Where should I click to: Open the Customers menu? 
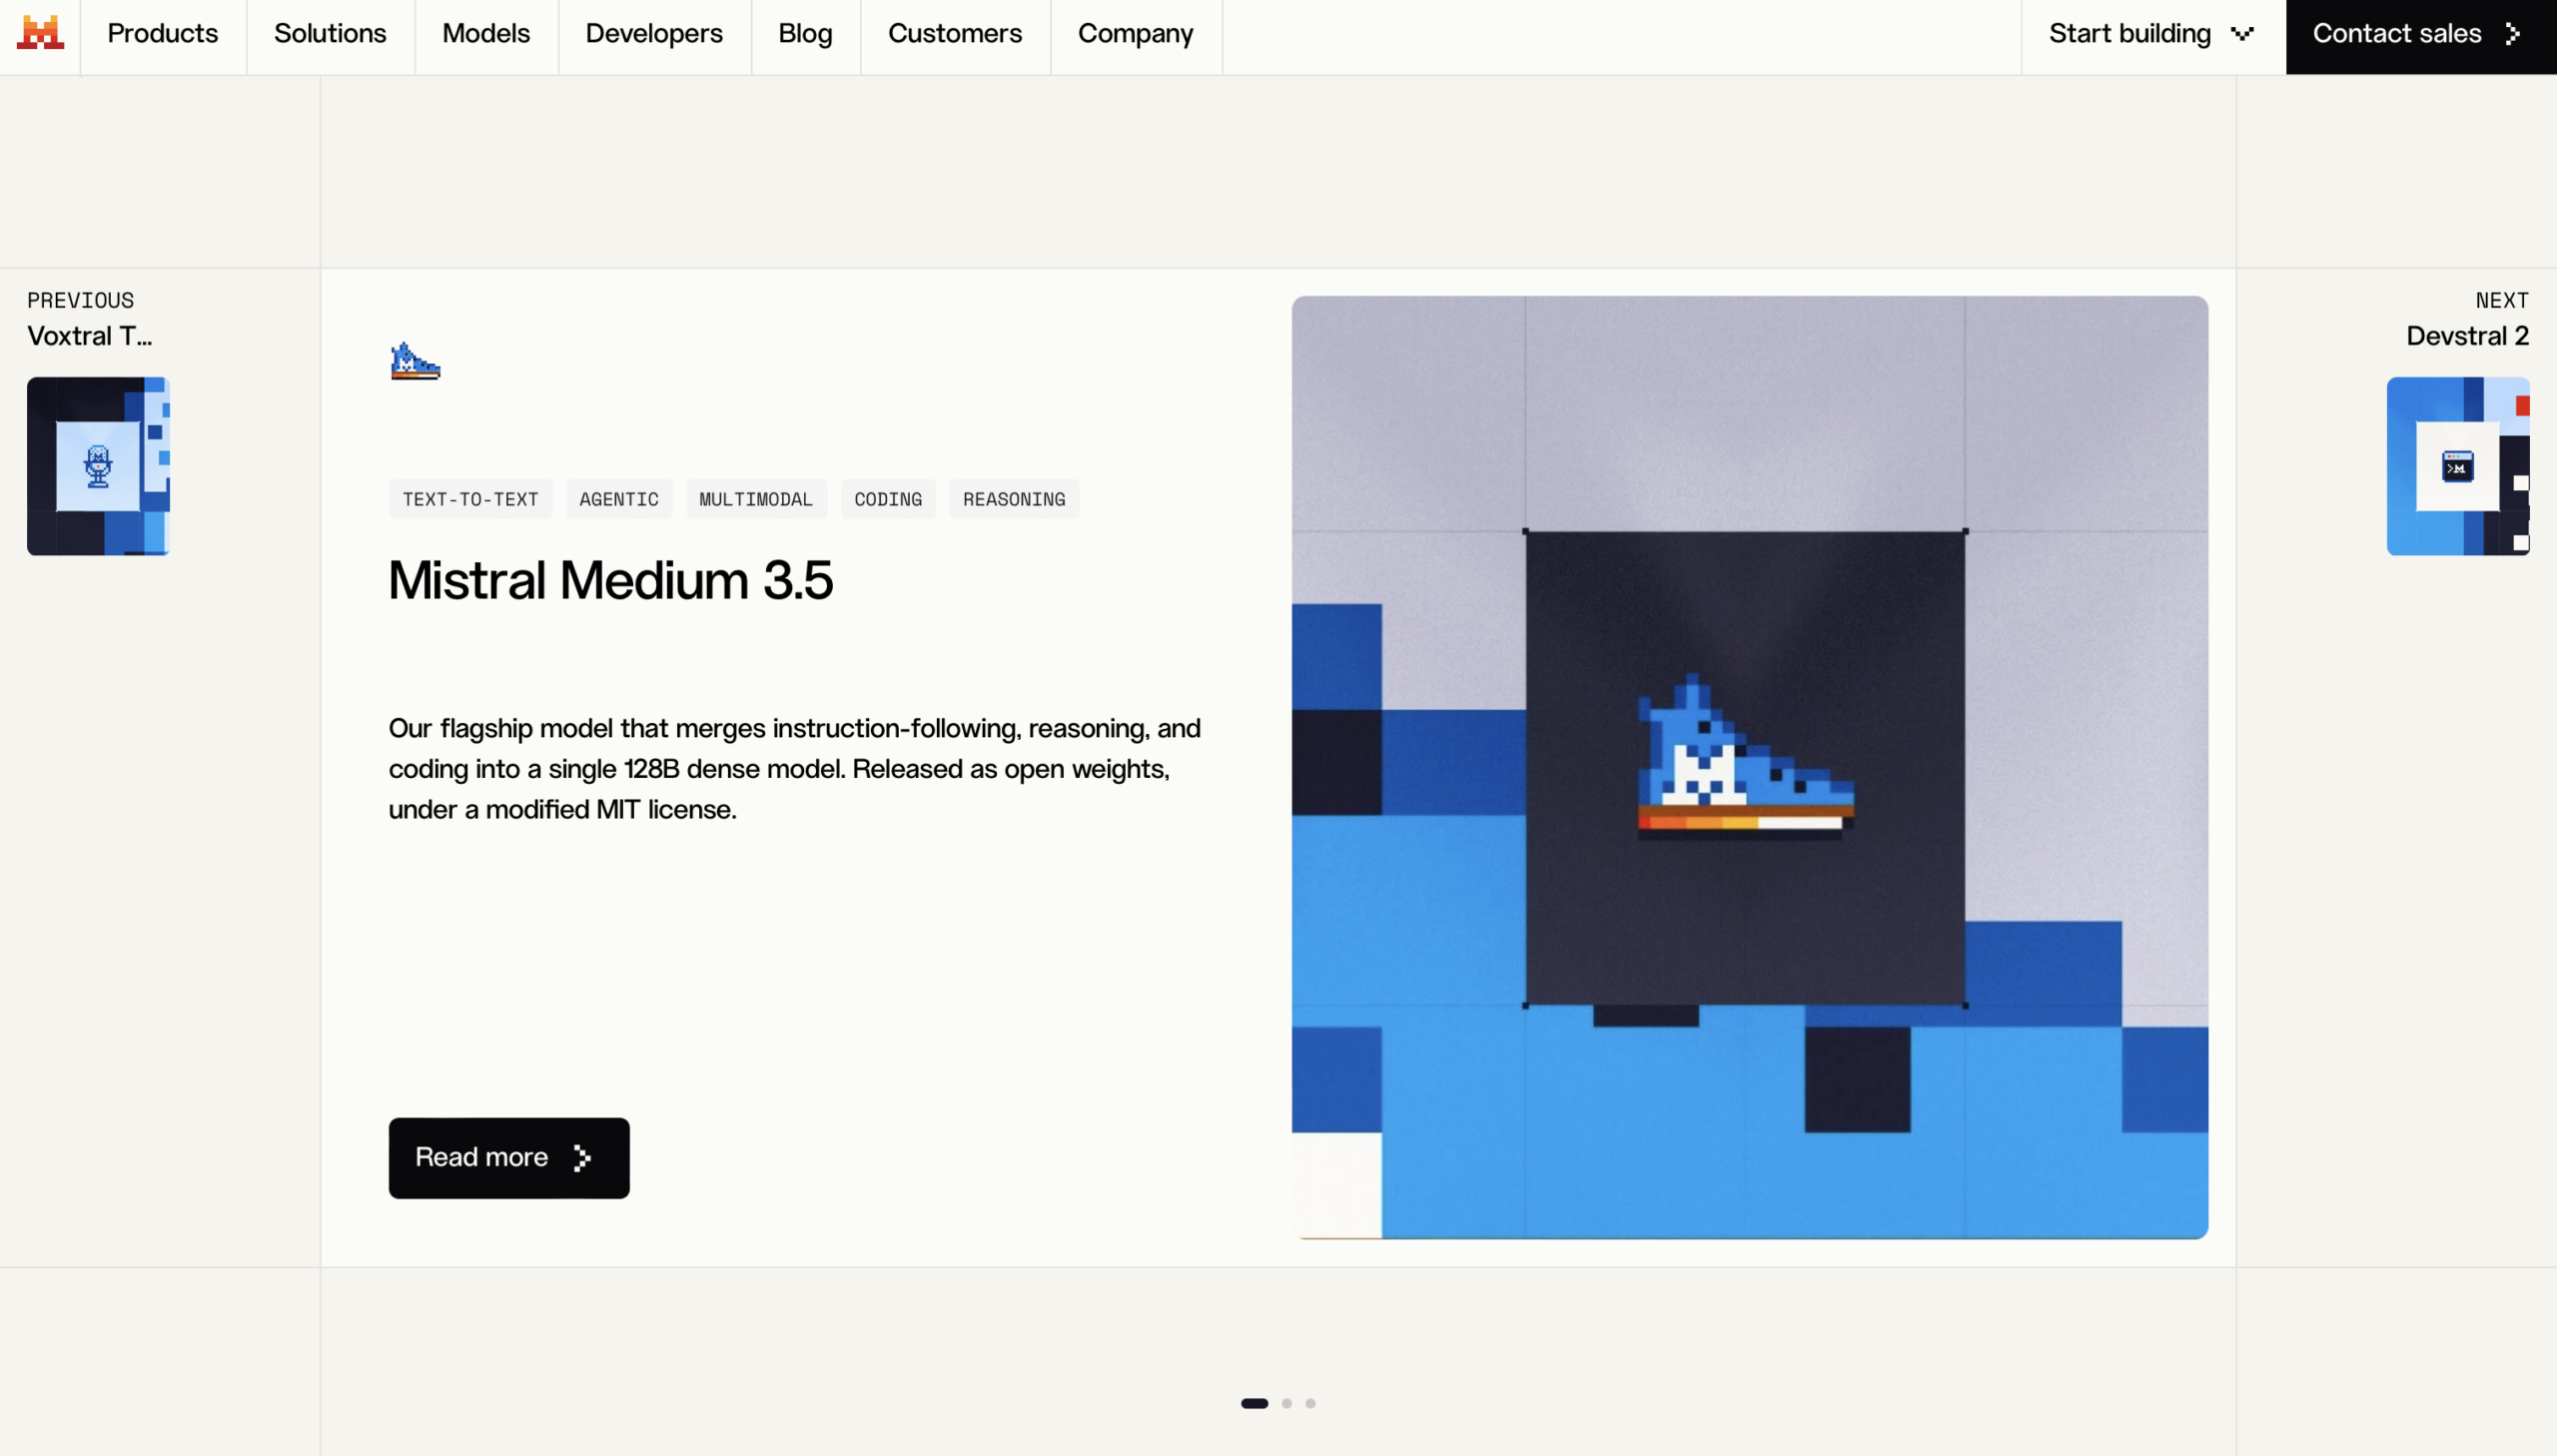click(955, 34)
